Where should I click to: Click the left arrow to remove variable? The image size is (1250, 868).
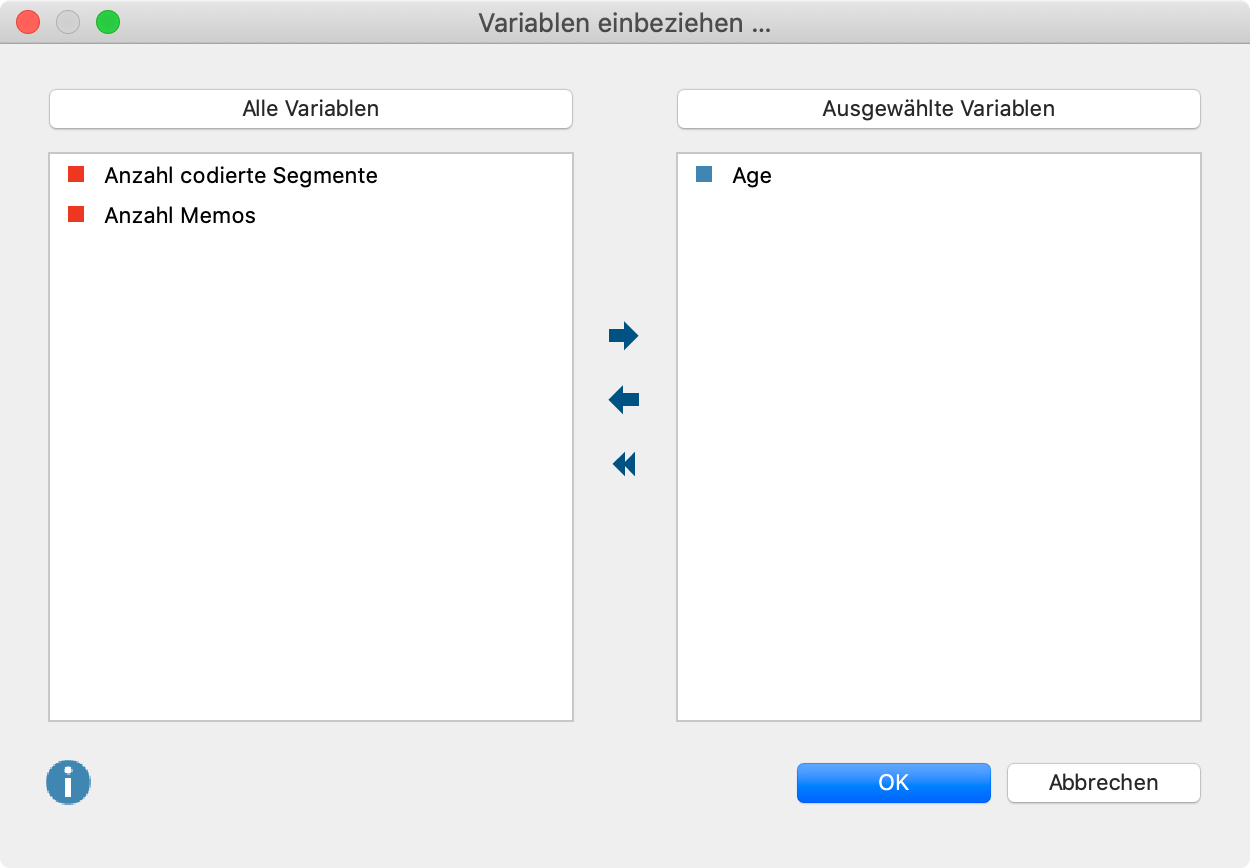(x=623, y=401)
